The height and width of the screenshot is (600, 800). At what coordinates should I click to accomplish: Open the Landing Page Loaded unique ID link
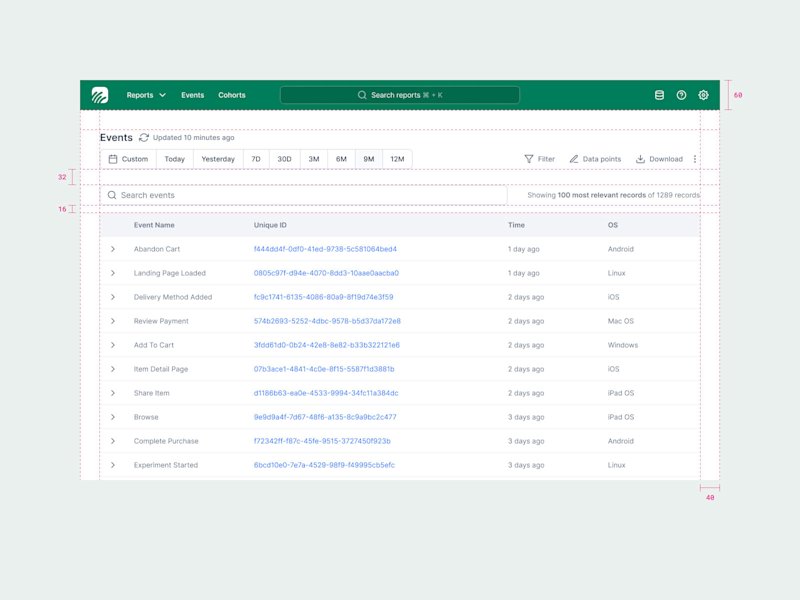[x=326, y=273]
